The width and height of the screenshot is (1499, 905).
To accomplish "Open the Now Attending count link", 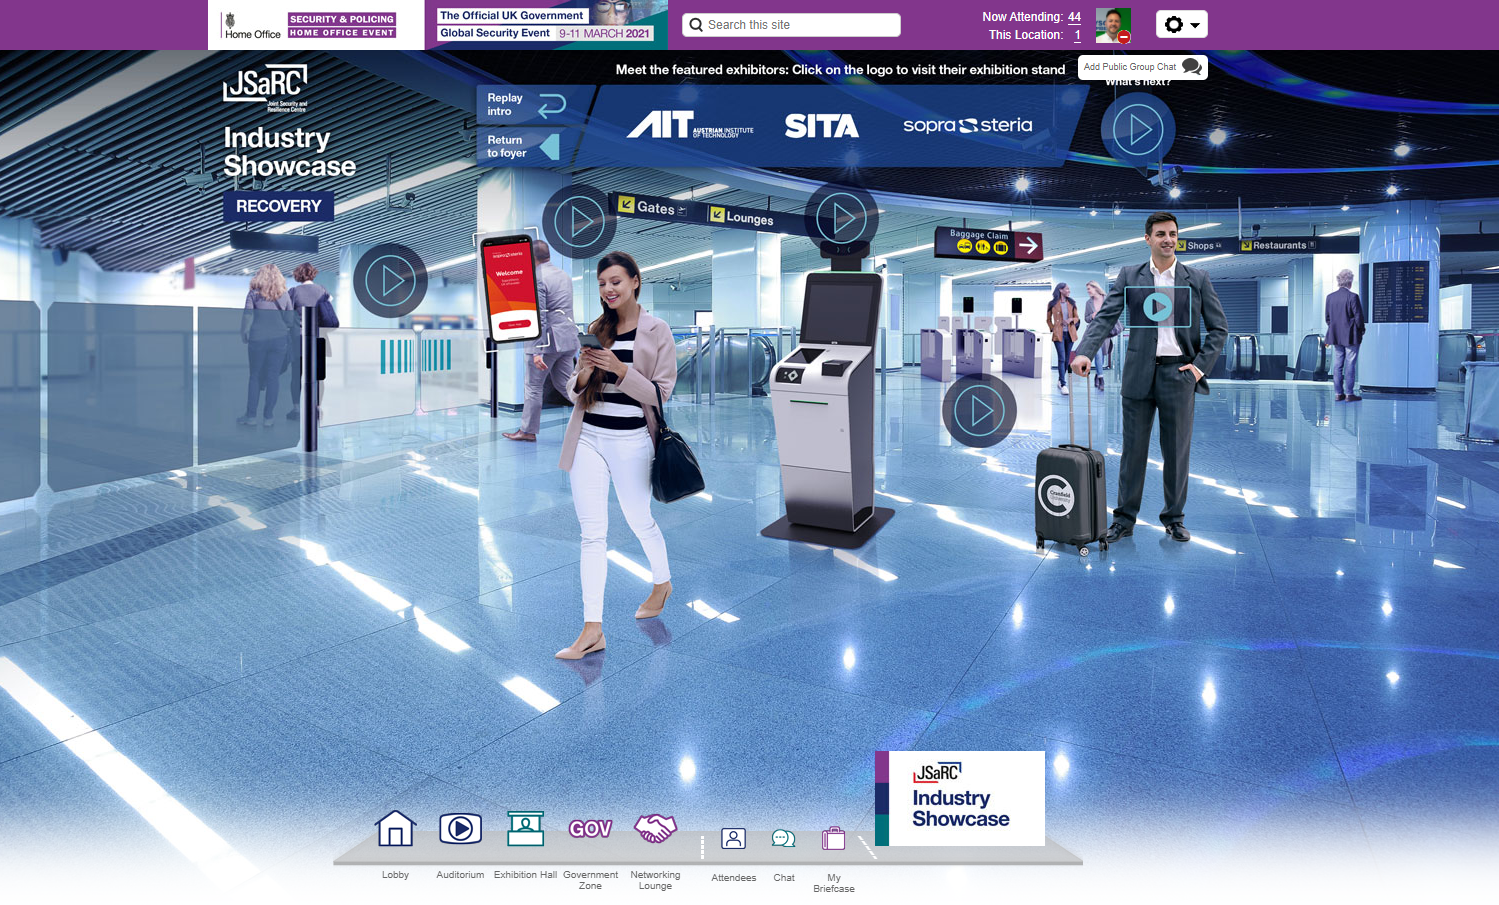I will [x=1074, y=17].
